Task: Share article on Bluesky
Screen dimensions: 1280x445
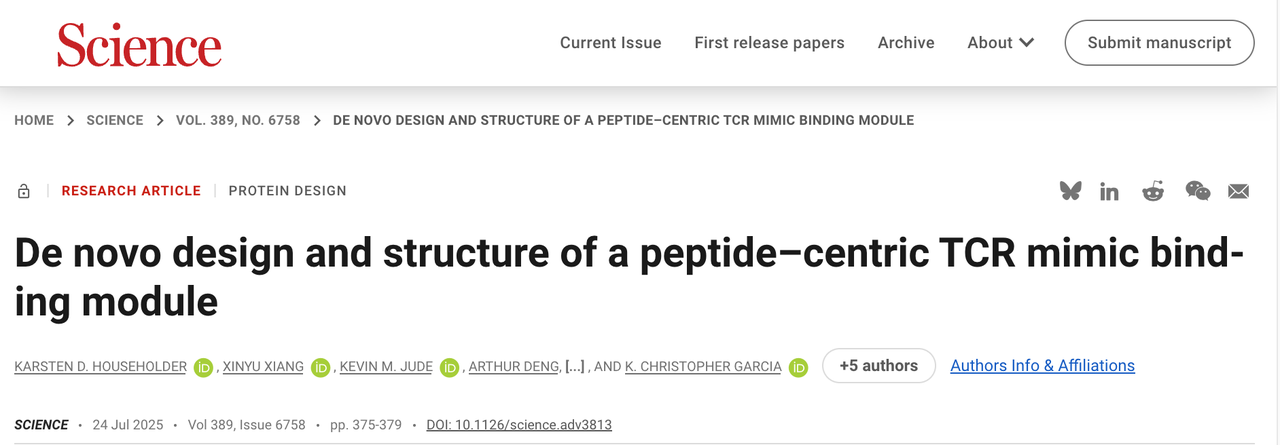Action: click(x=1071, y=191)
